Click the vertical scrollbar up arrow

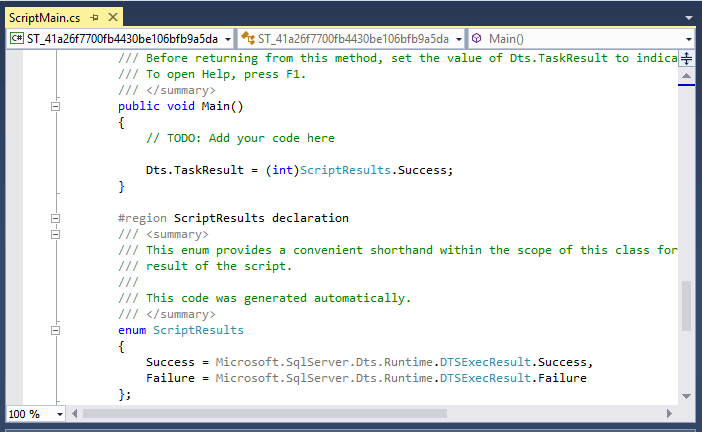tap(686, 76)
